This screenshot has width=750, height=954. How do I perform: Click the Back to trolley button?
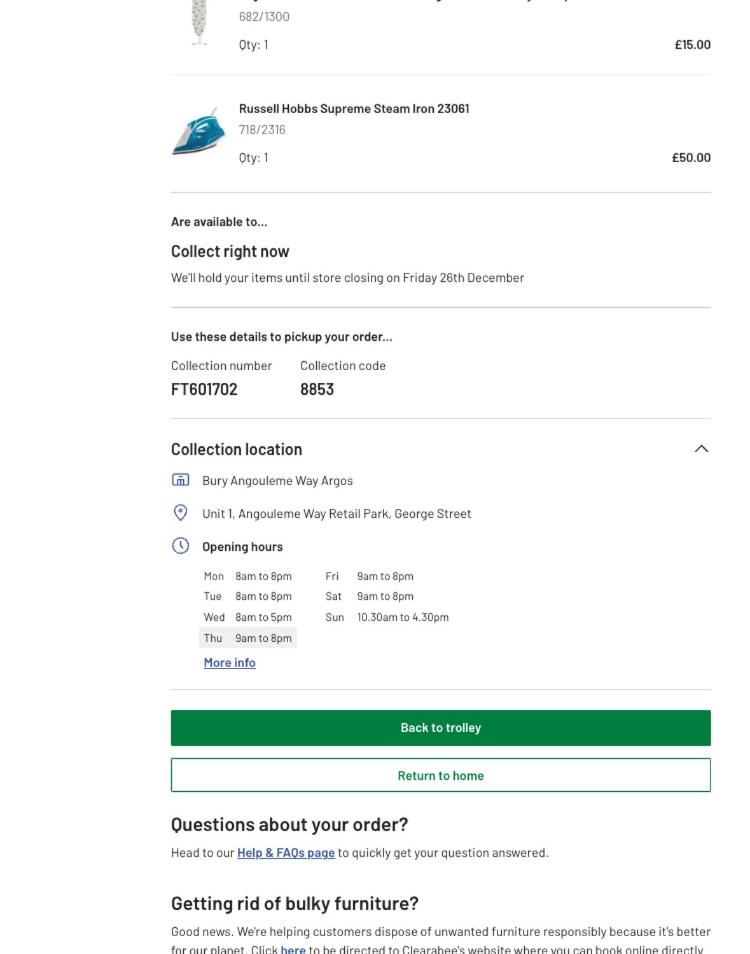[440, 728]
